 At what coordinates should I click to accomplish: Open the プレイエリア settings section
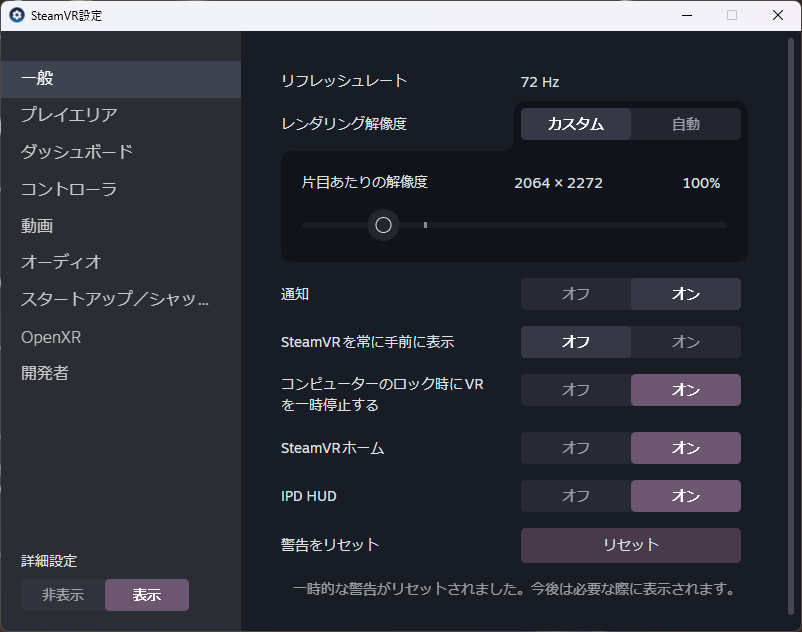pos(121,115)
